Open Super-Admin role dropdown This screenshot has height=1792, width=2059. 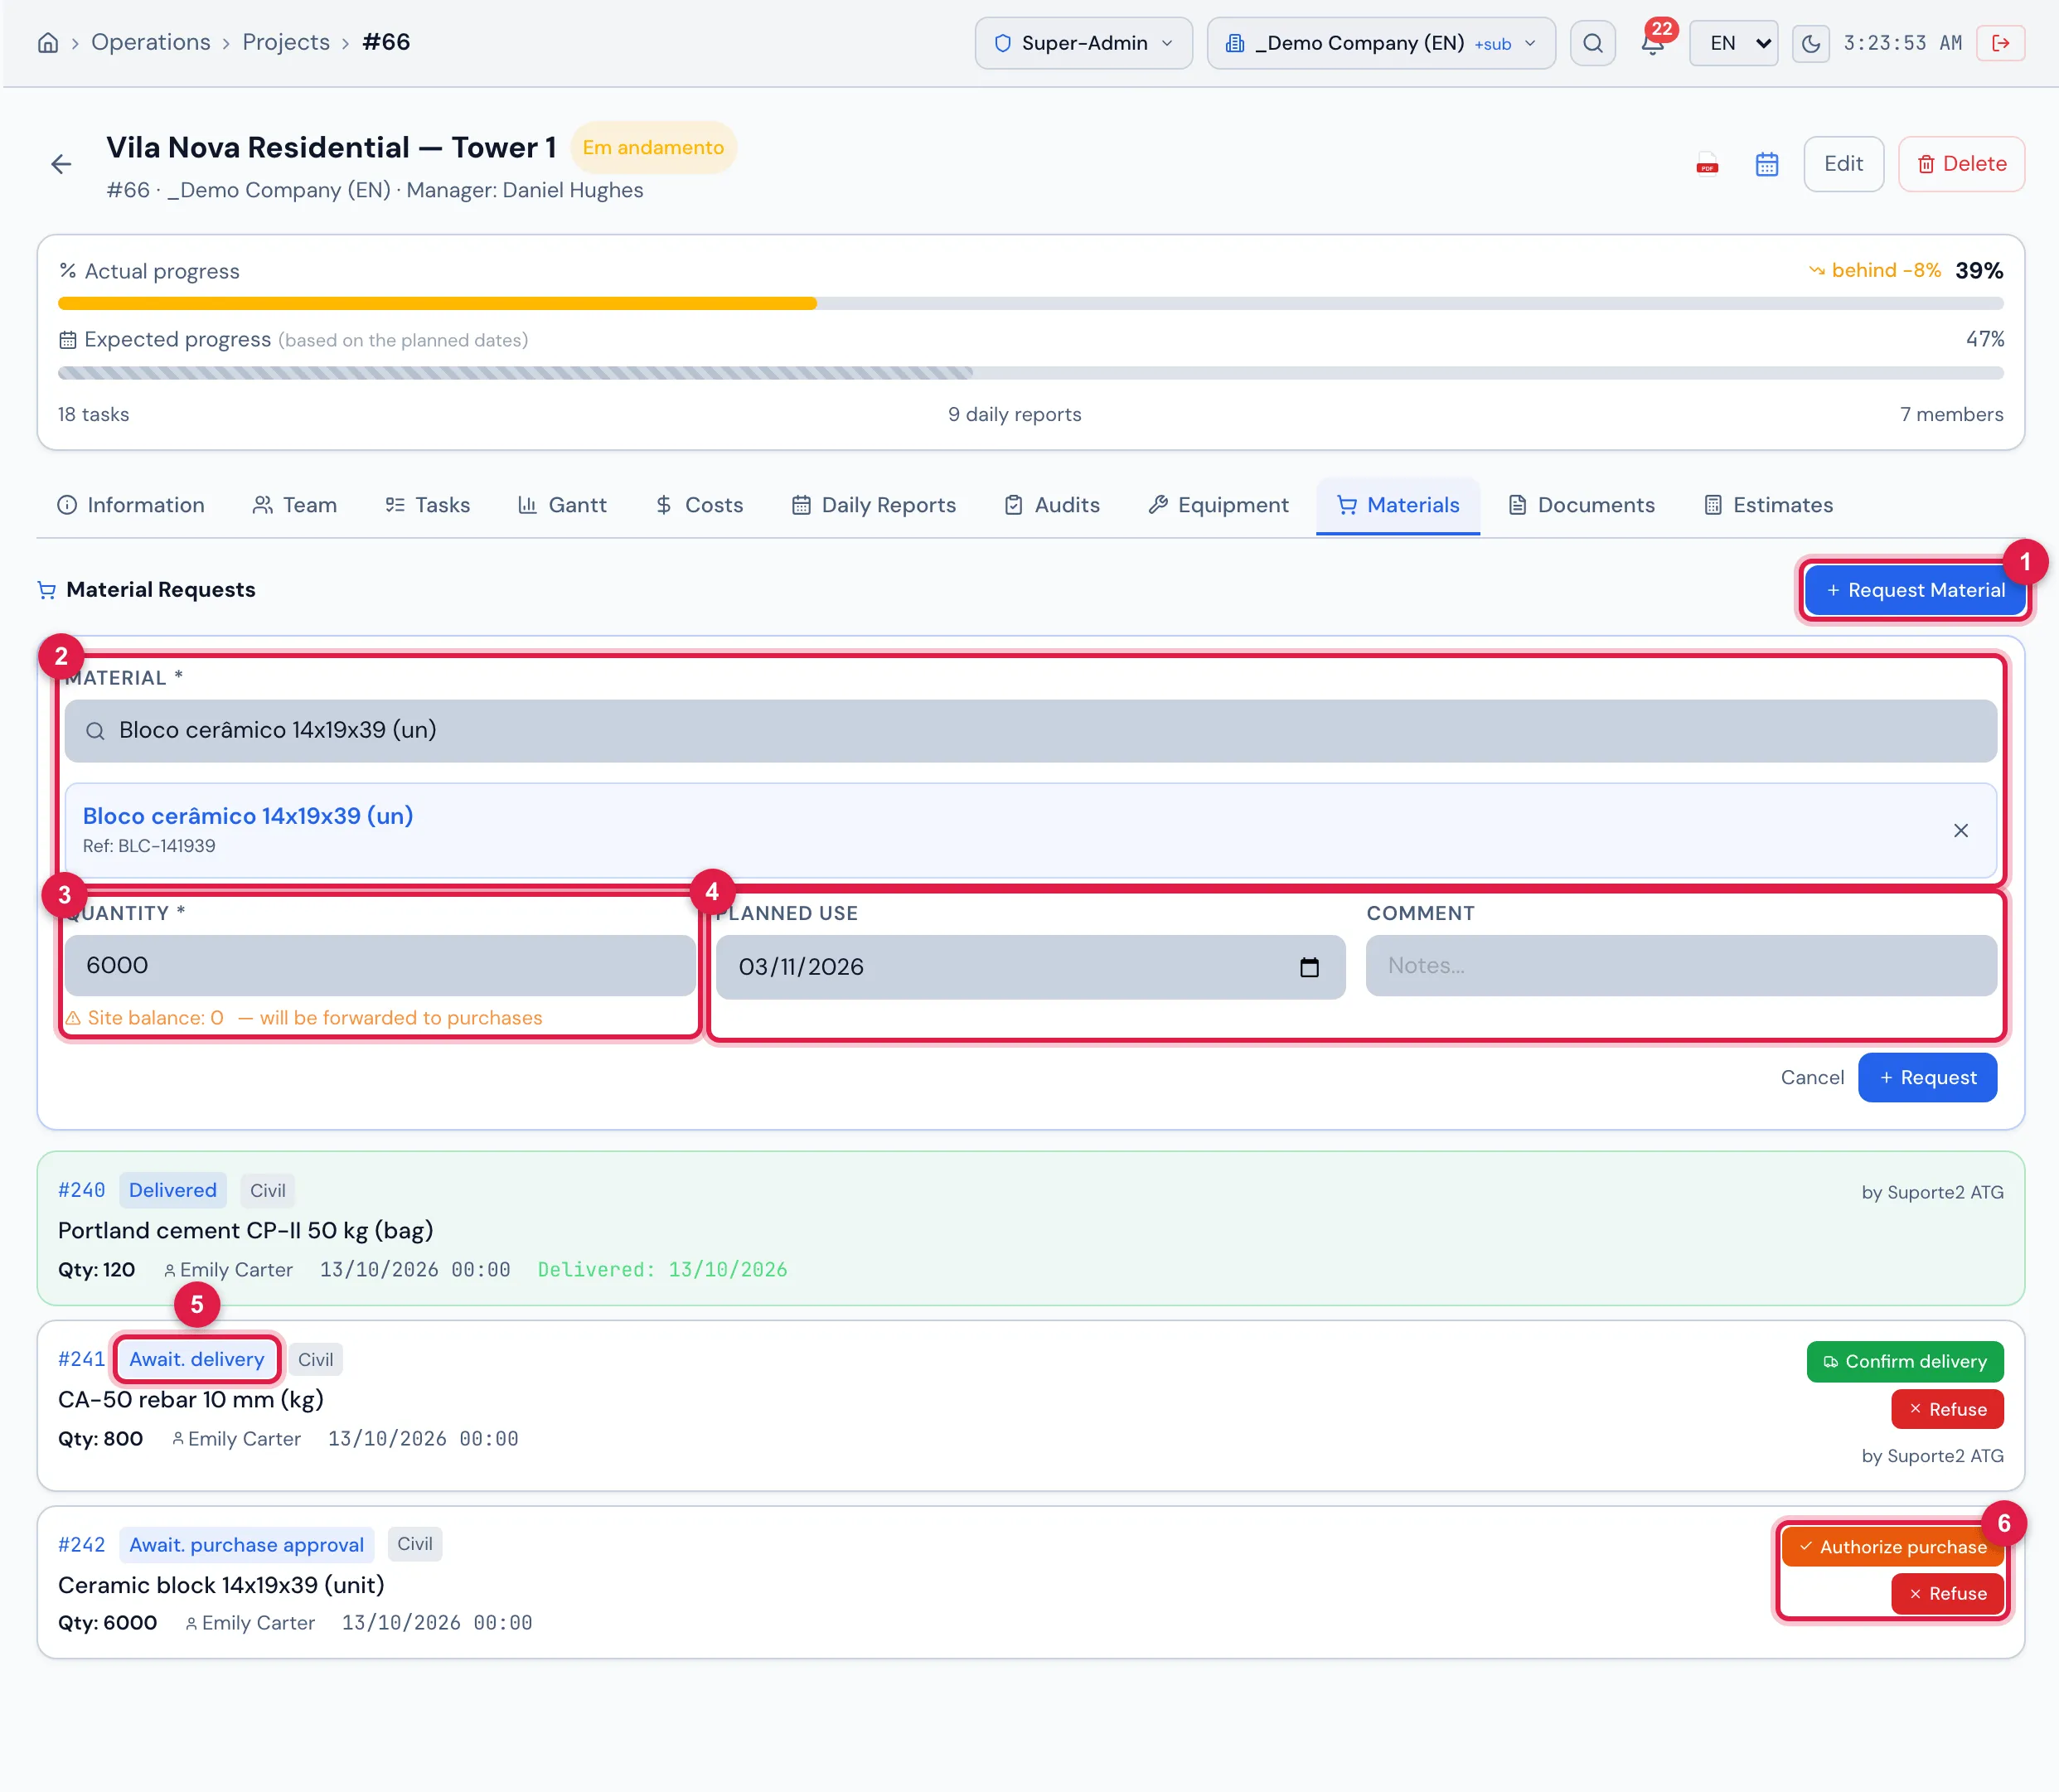click(x=1083, y=43)
